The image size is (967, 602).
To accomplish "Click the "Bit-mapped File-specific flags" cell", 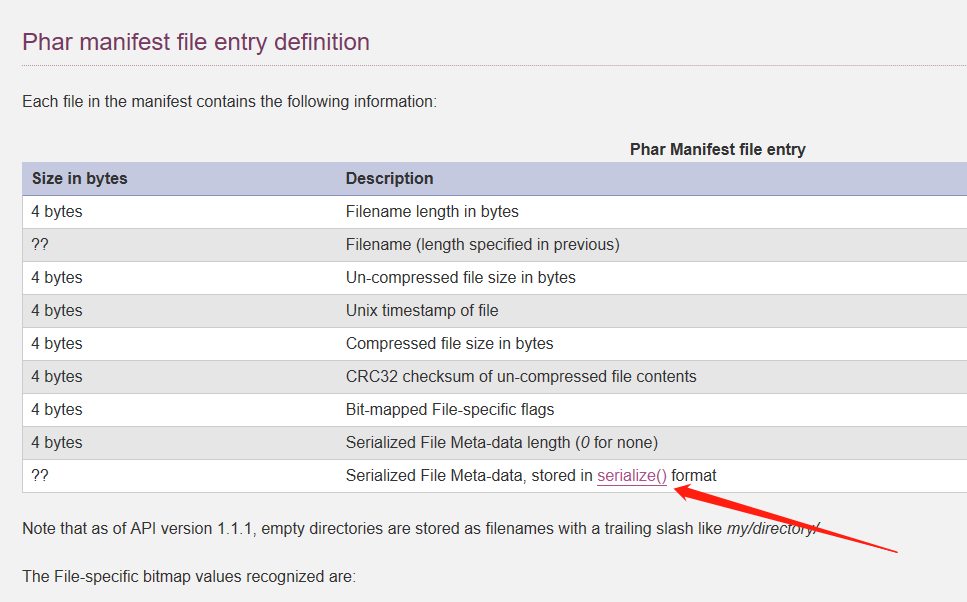I will pyautogui.click(x=450, y=410).
